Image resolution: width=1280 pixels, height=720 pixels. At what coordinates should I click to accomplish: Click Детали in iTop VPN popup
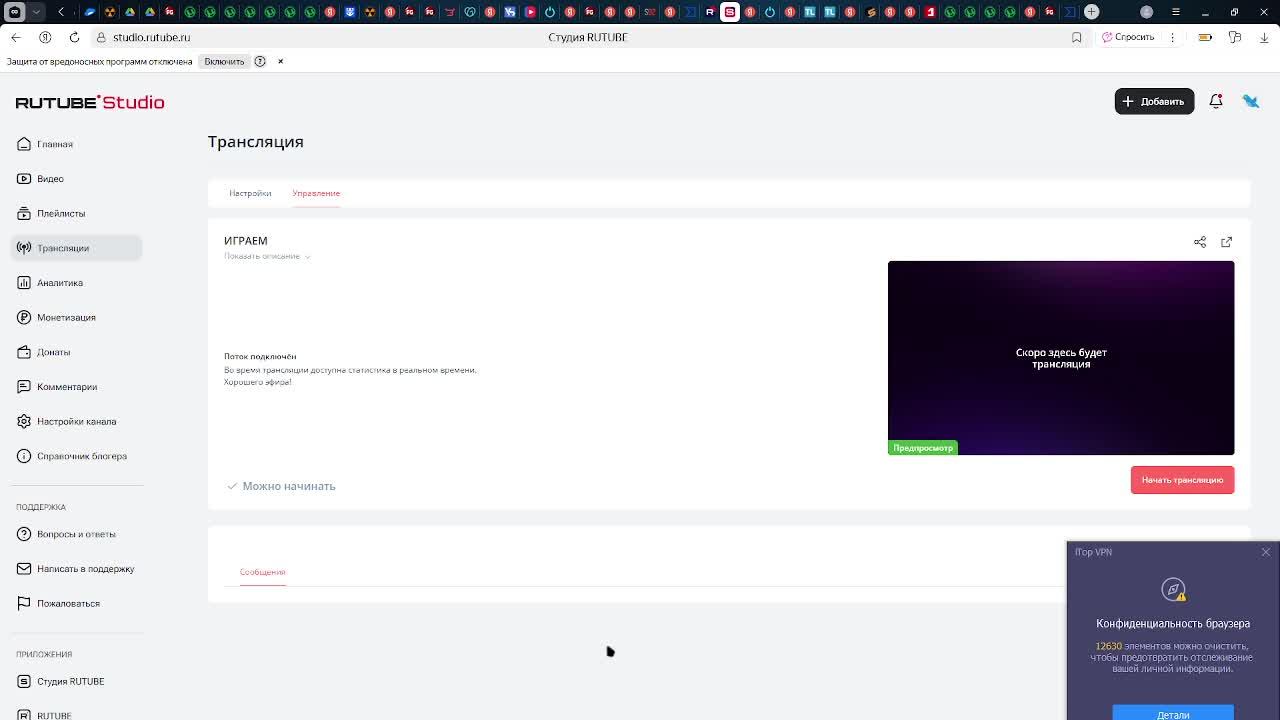coord(1173,714)
